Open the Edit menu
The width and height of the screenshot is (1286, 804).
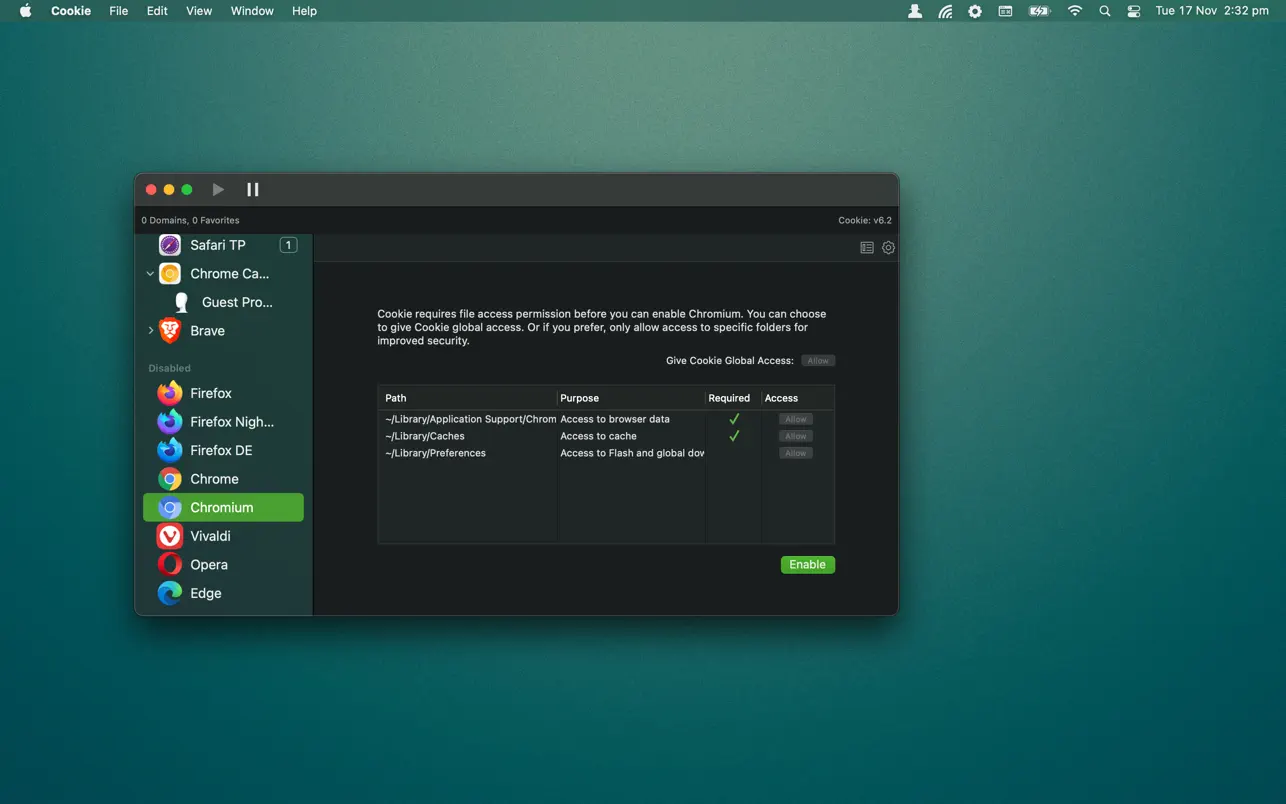[x=157, y=11]
